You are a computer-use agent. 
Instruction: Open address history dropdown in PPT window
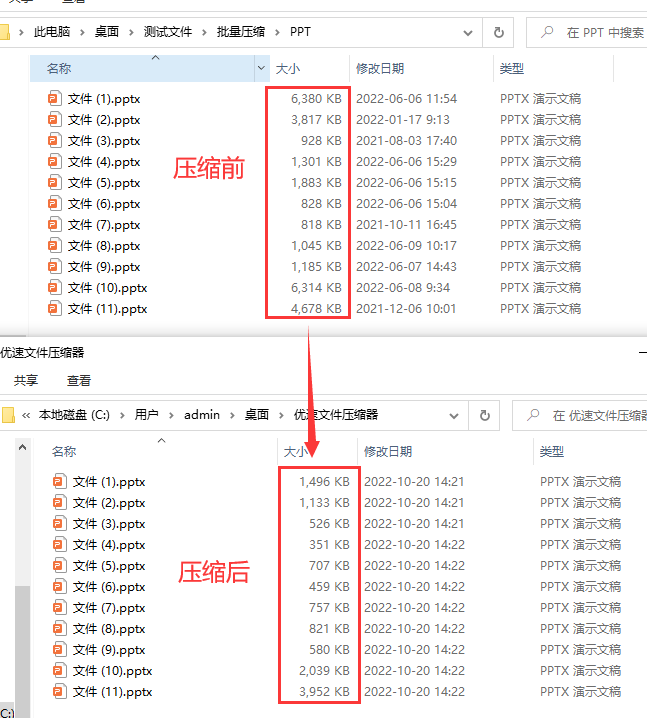[x=468, y=33]
